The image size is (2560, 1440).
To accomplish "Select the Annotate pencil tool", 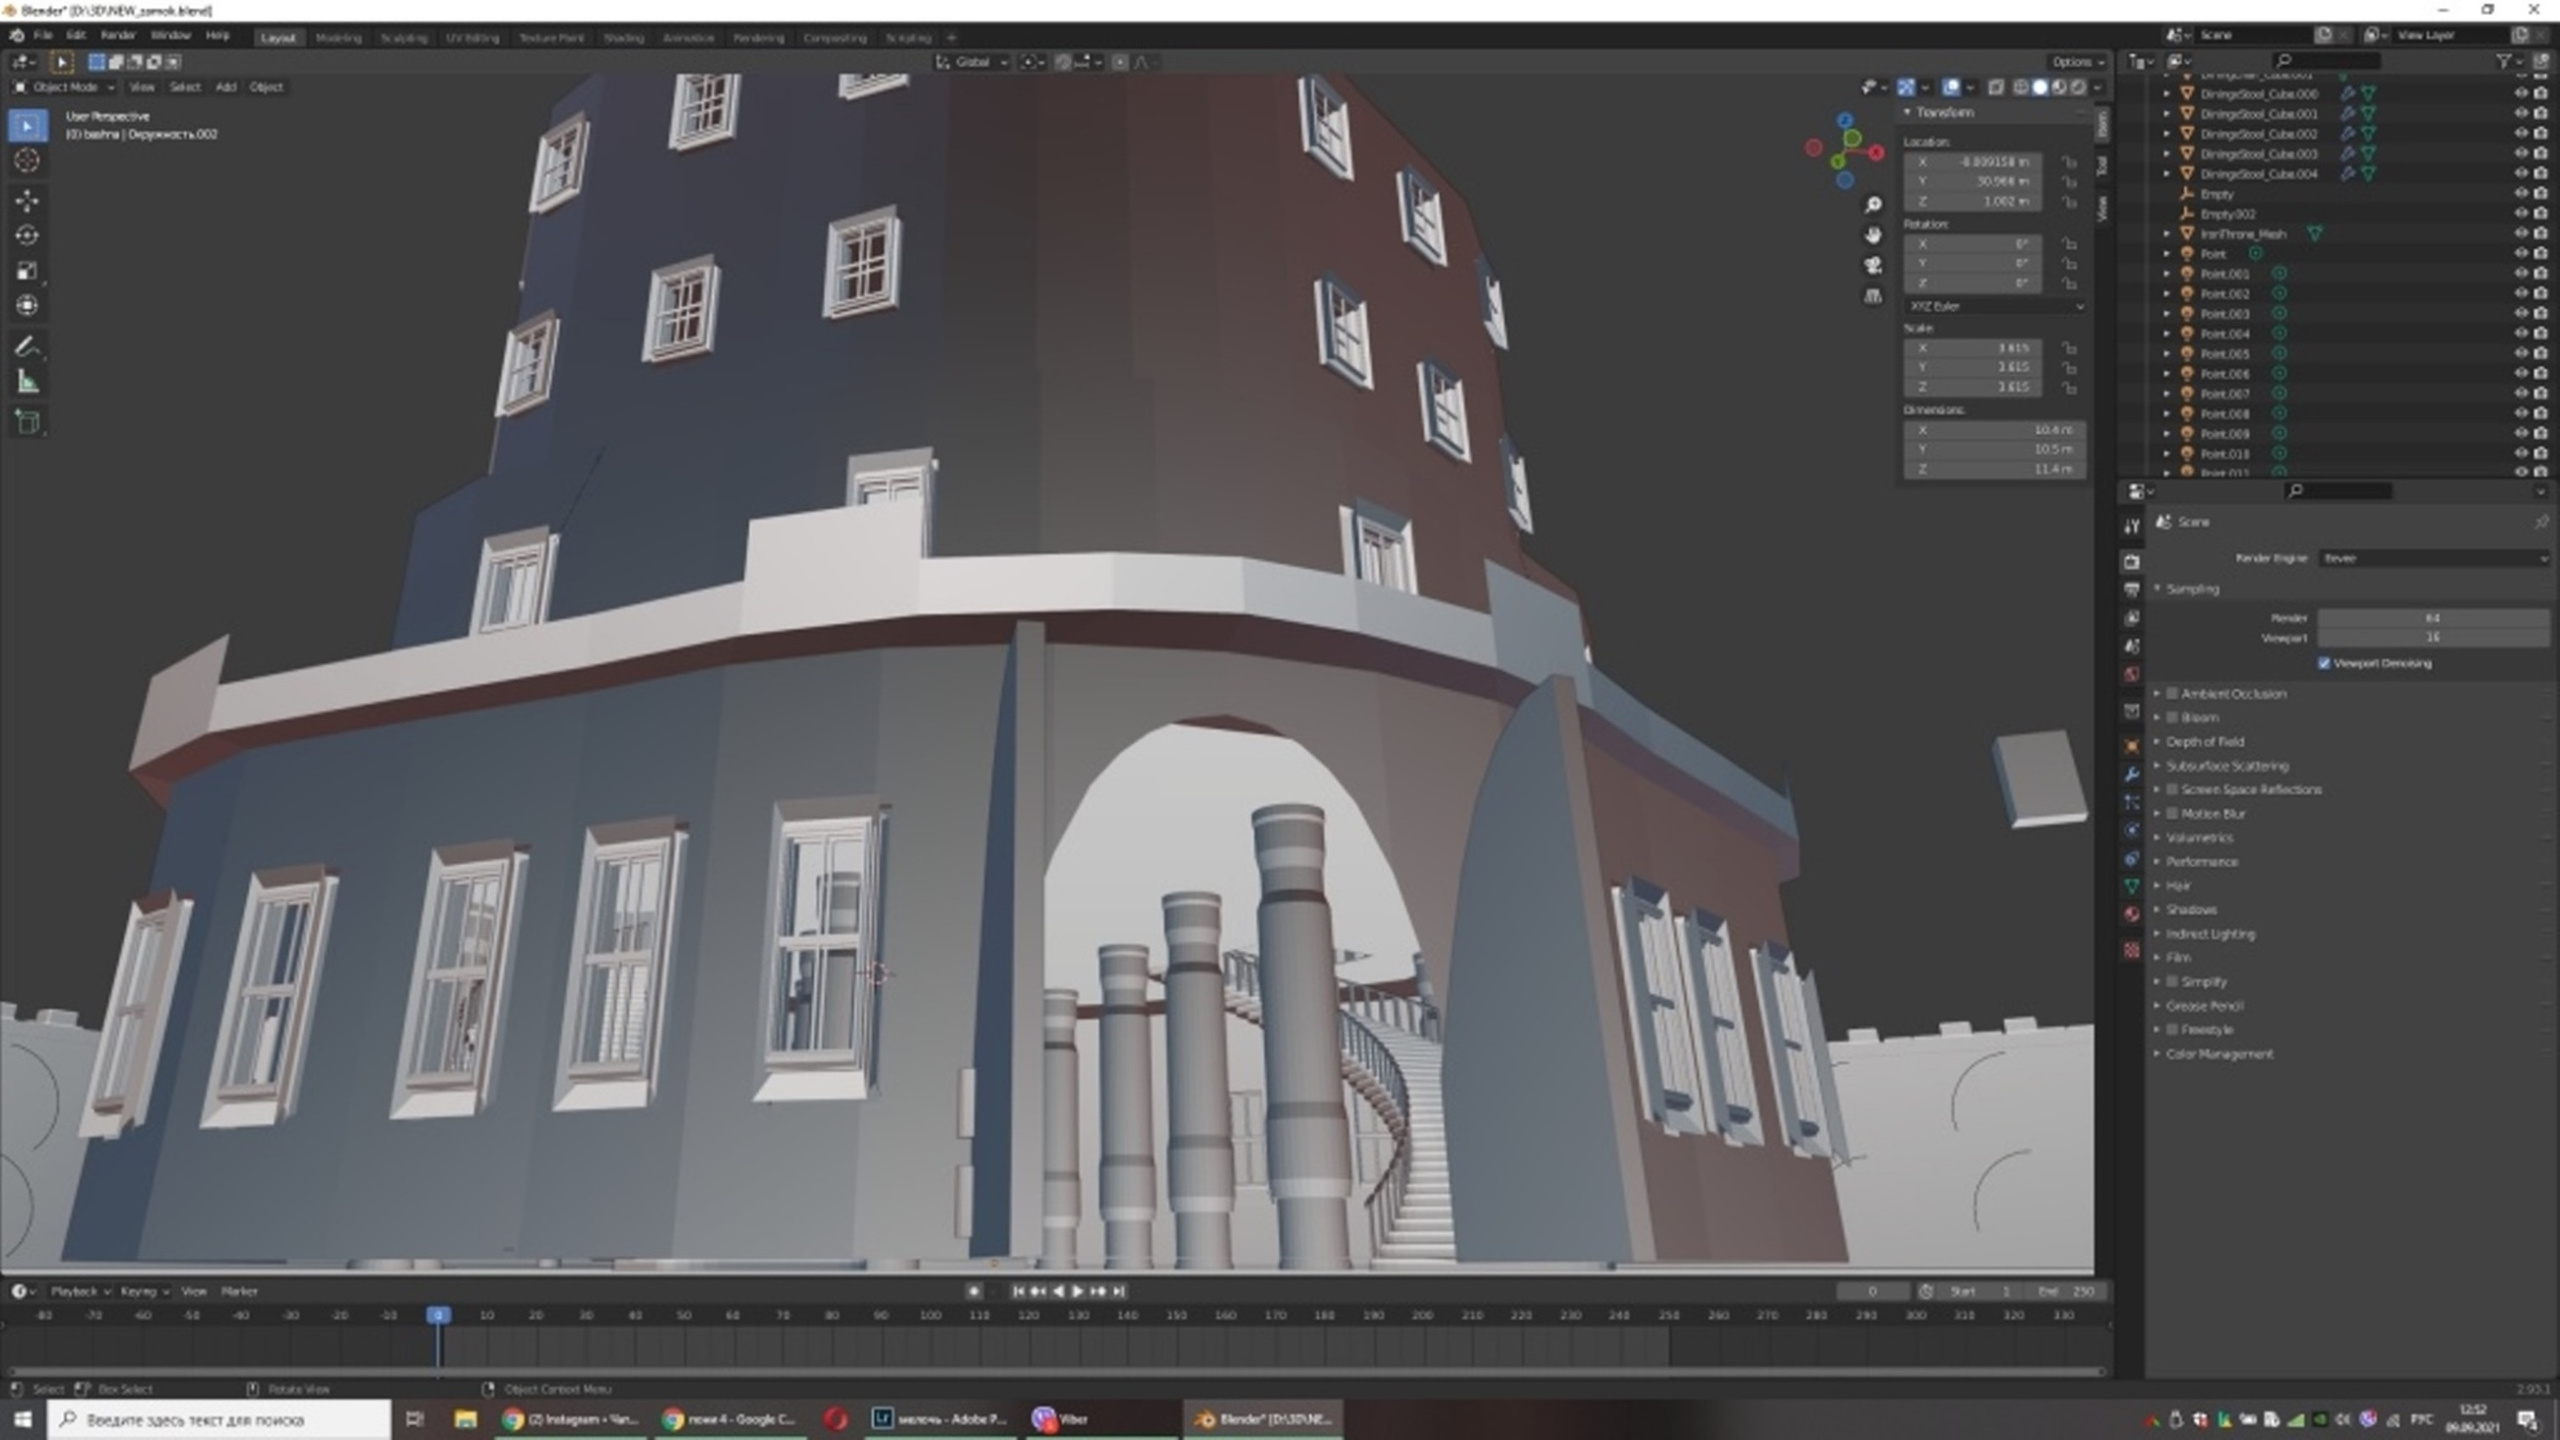I will [x=27, y=347].
